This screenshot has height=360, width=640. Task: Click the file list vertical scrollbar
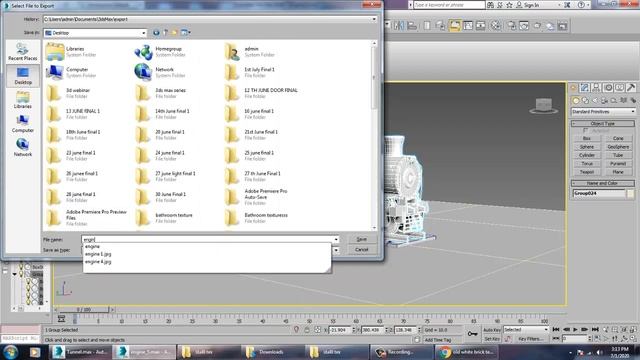click(x=374, y=136)
